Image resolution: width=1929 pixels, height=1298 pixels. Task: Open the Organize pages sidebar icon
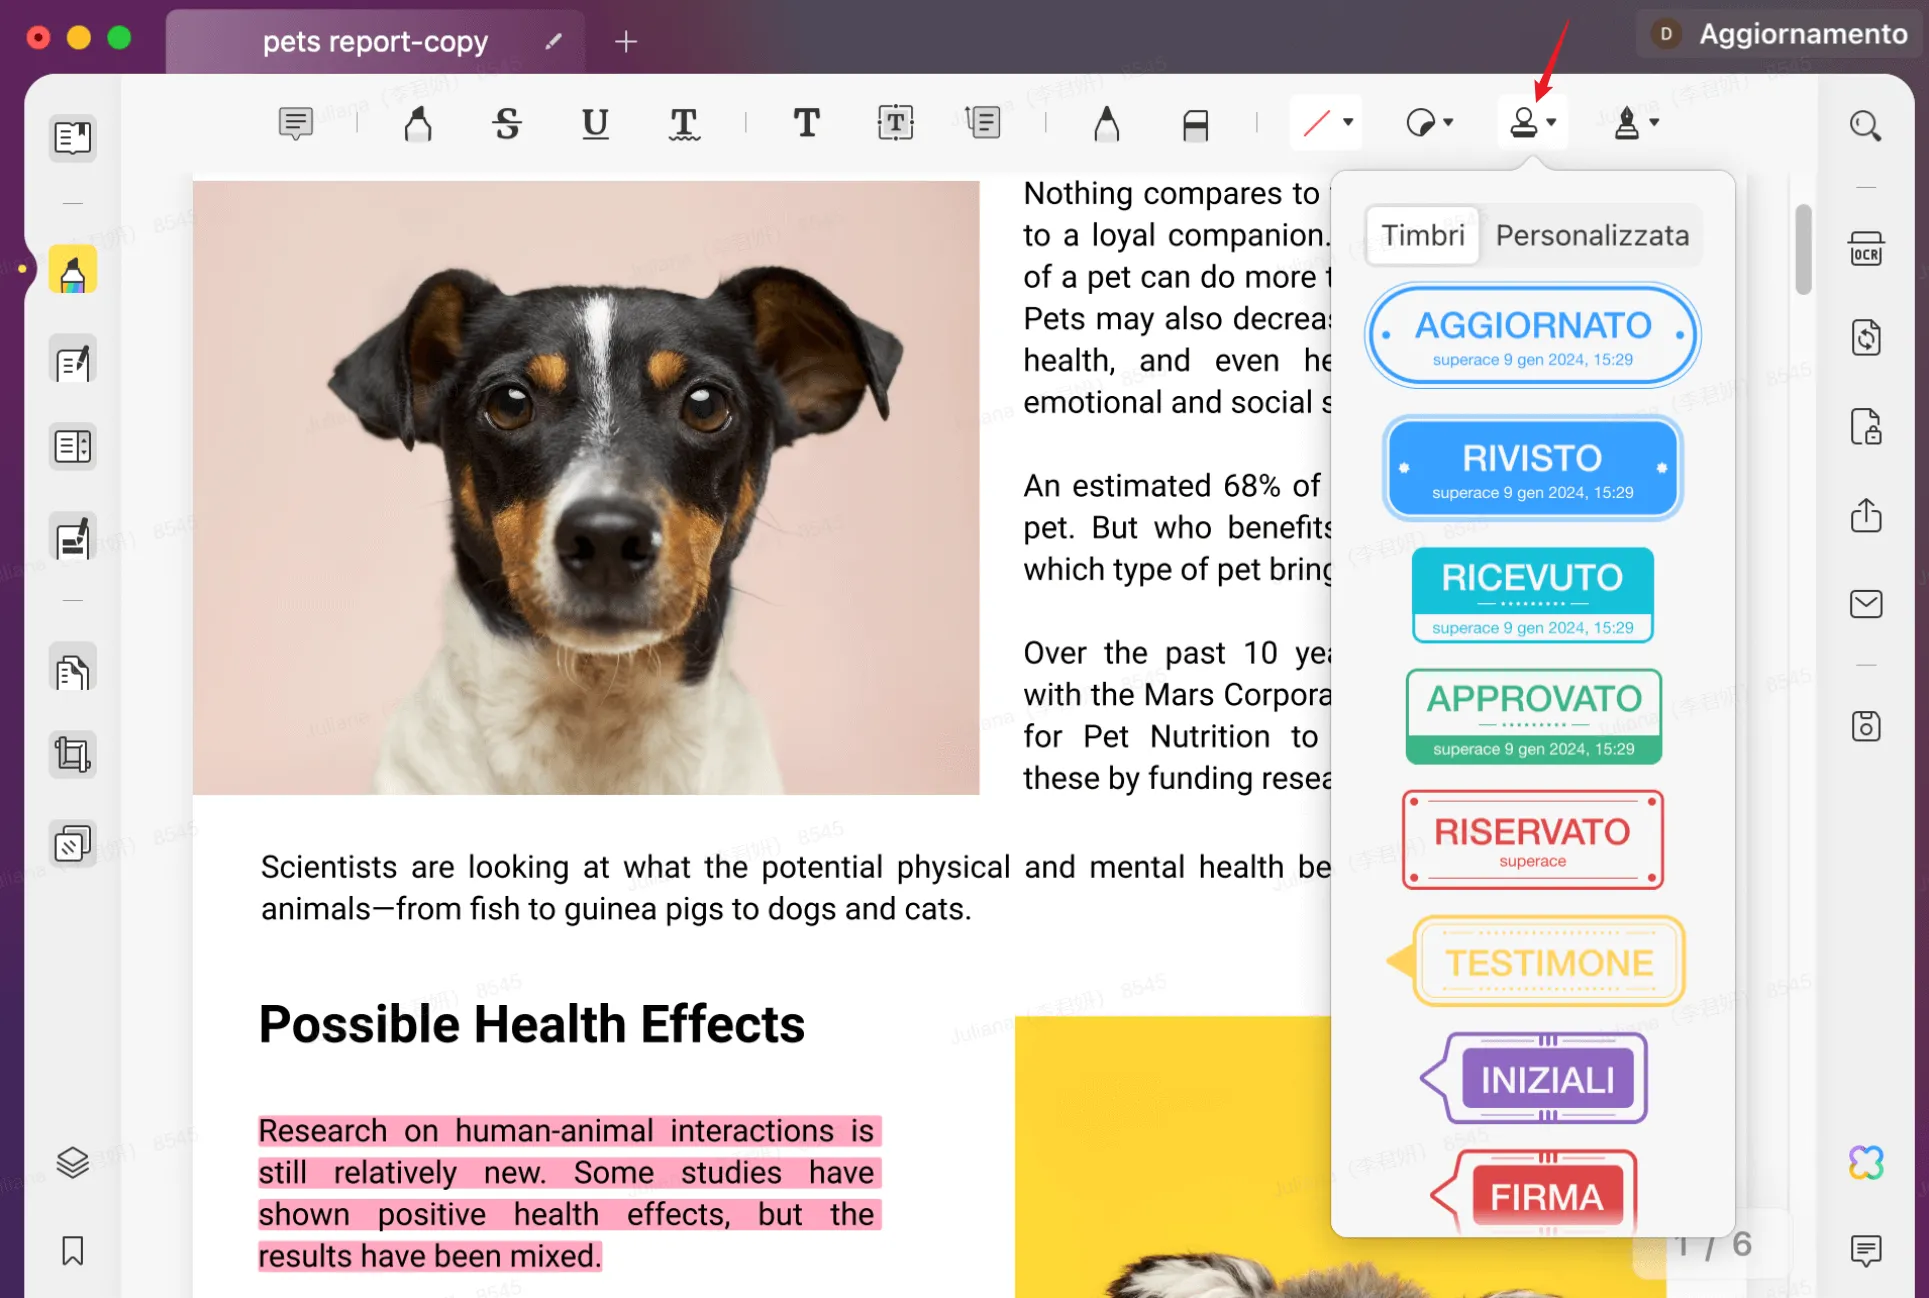(73, 447)
